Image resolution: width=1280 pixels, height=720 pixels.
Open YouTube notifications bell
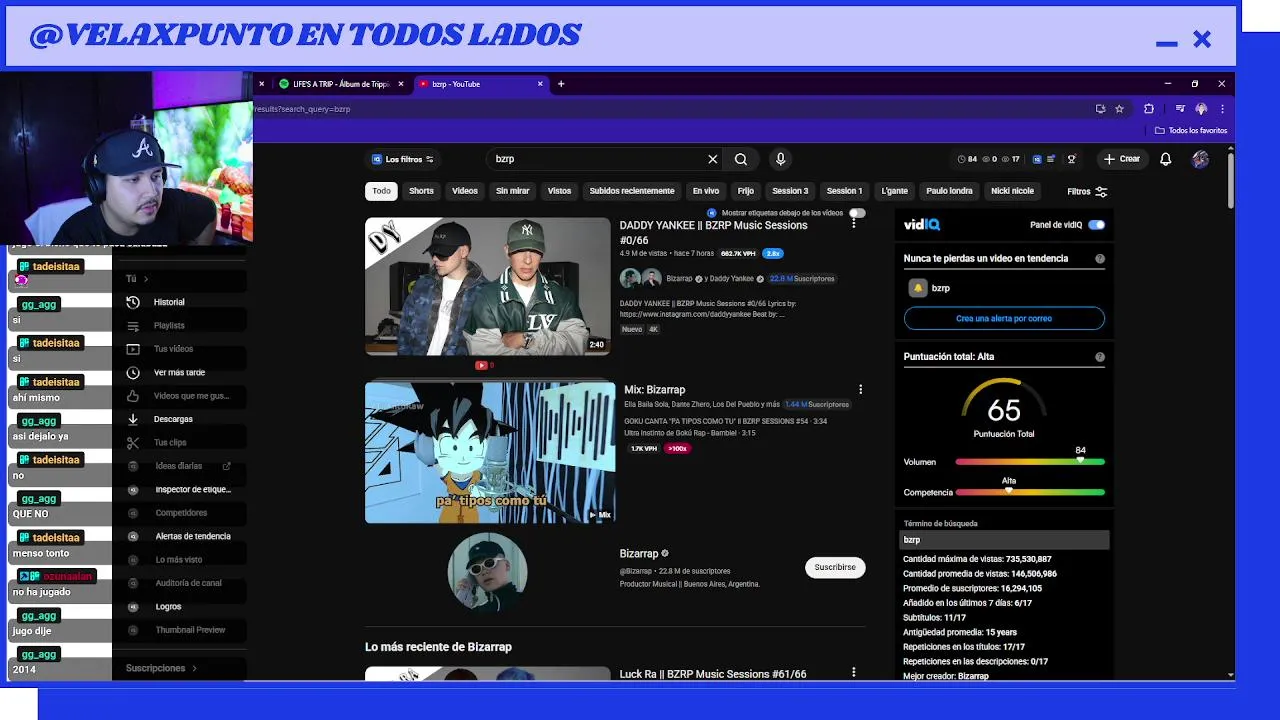click(x=1166, y=159)
